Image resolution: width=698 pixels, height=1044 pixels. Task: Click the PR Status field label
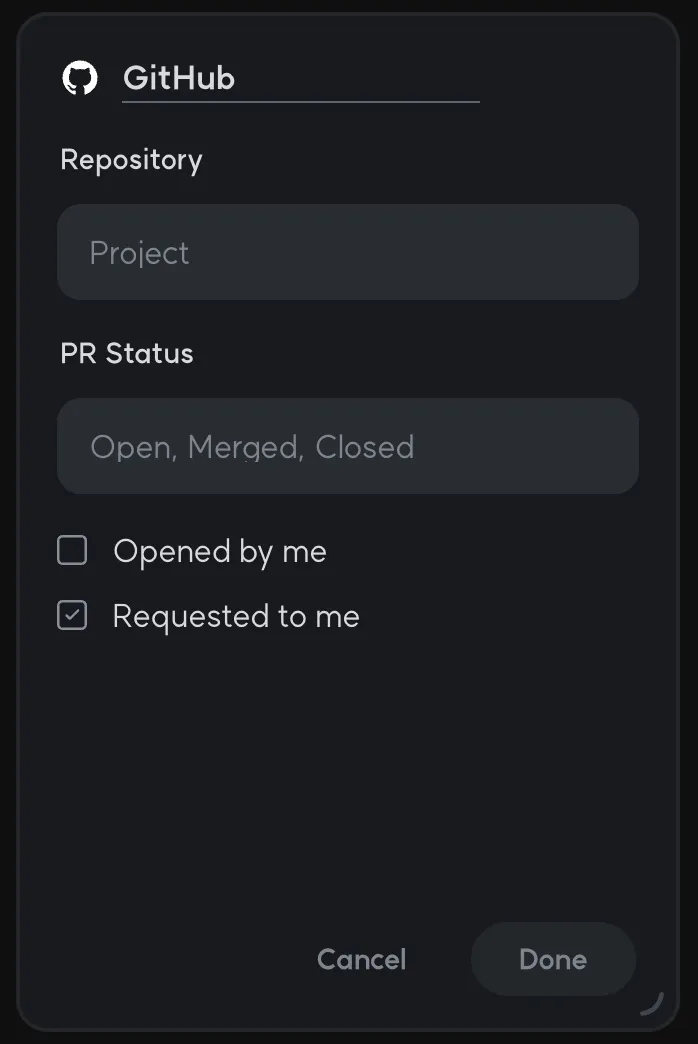click(x=127, y=354)
